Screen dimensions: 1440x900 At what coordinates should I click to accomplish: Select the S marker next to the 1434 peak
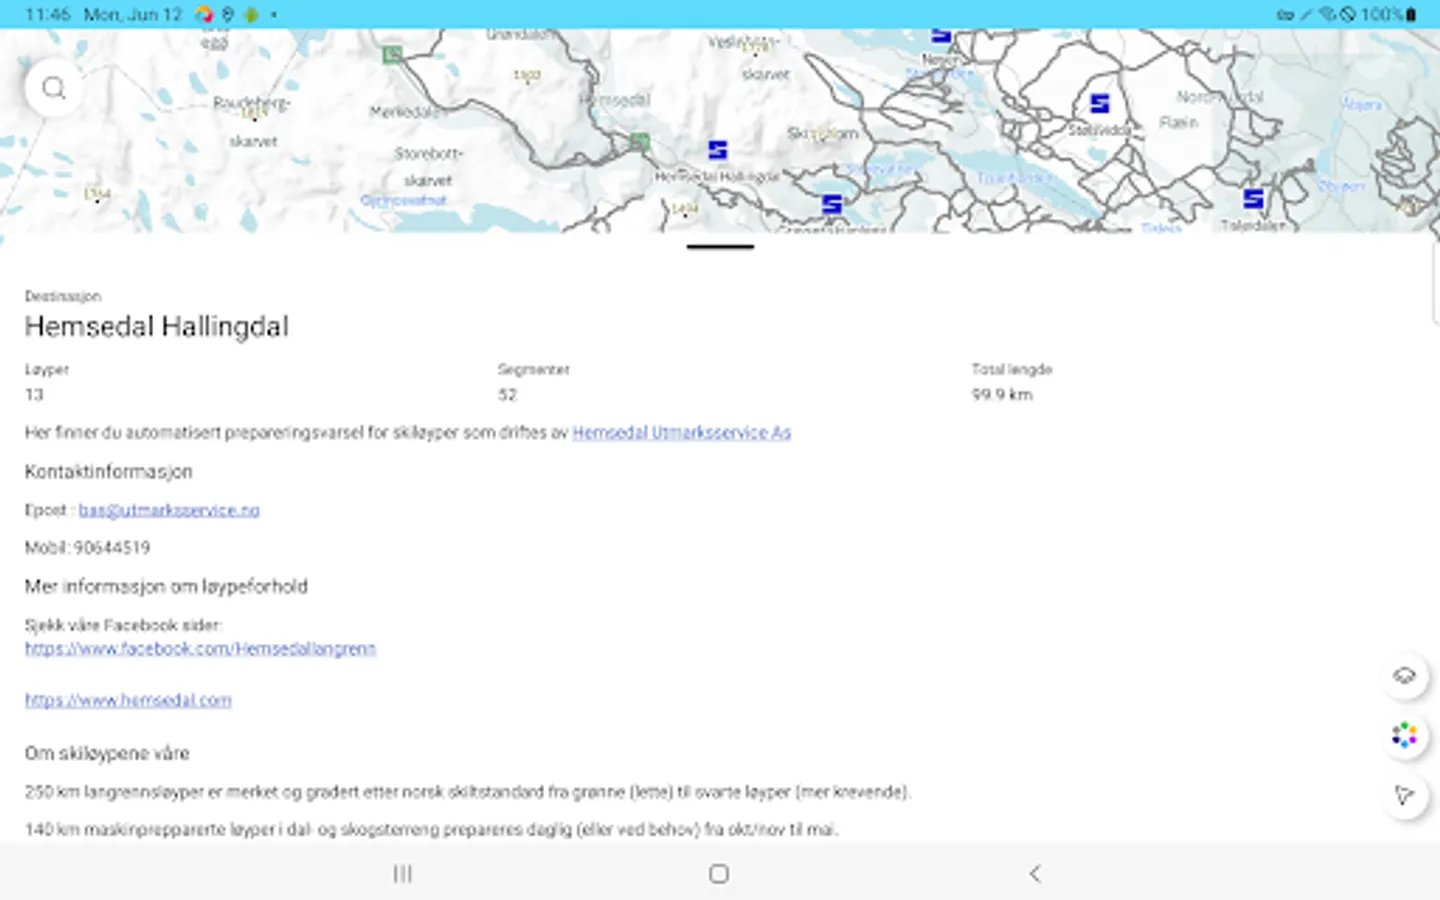click(x=831, y=204)
